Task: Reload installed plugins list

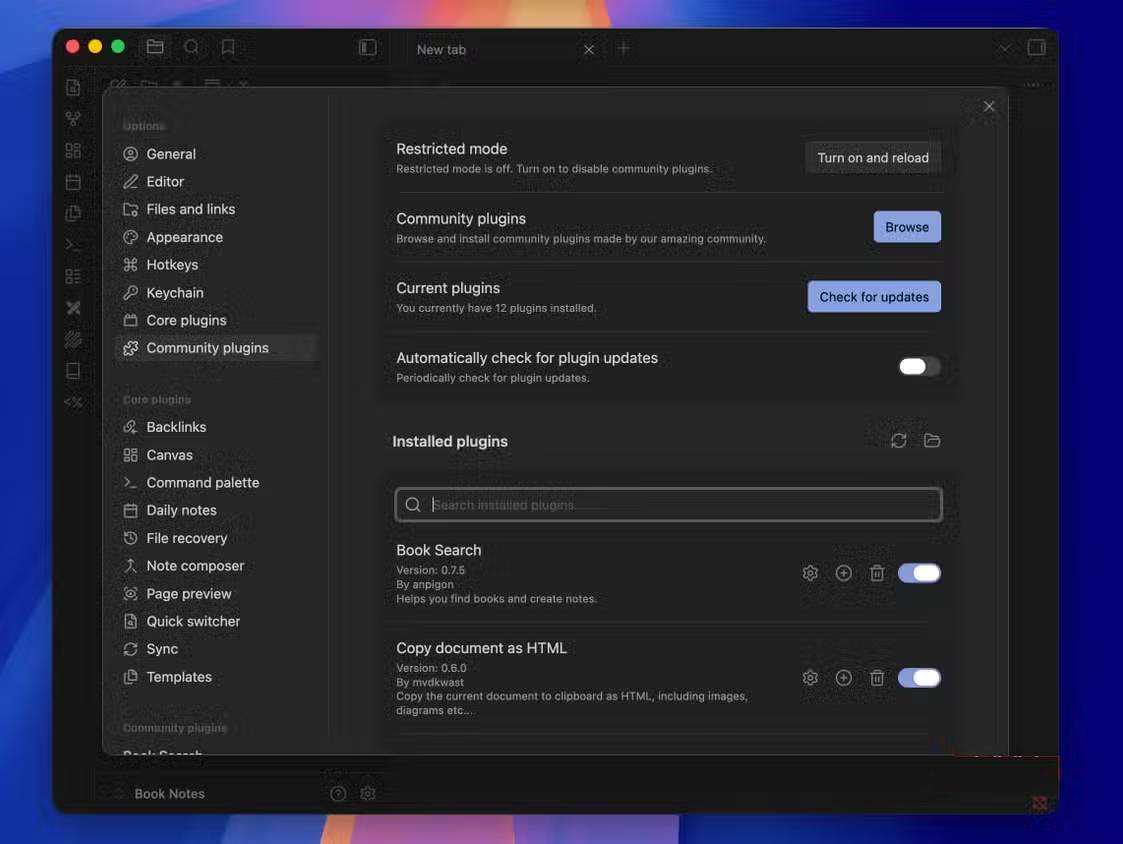Action: (x=899, y=441)
